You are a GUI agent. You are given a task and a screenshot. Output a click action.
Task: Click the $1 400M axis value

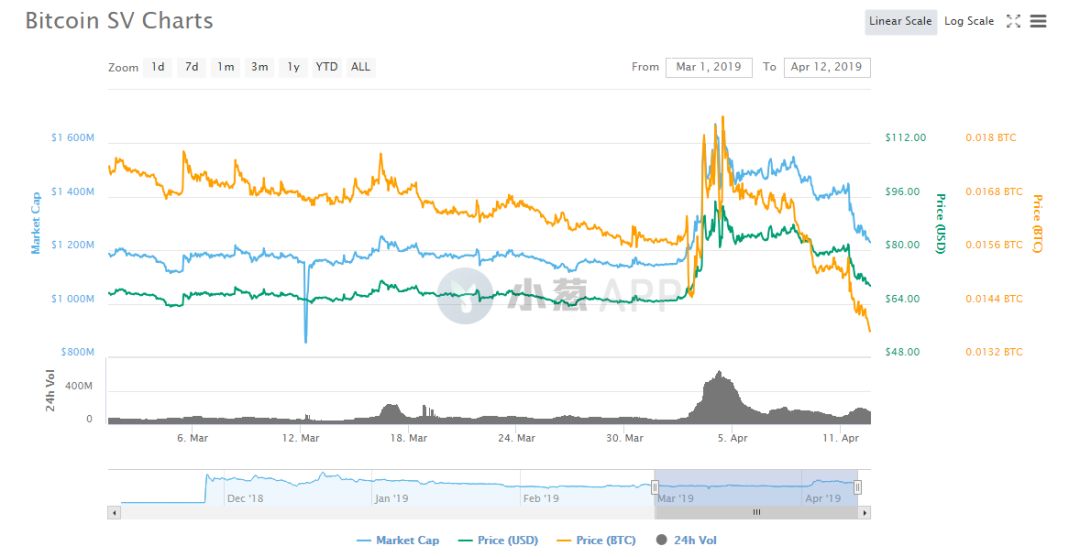(73, 191)
